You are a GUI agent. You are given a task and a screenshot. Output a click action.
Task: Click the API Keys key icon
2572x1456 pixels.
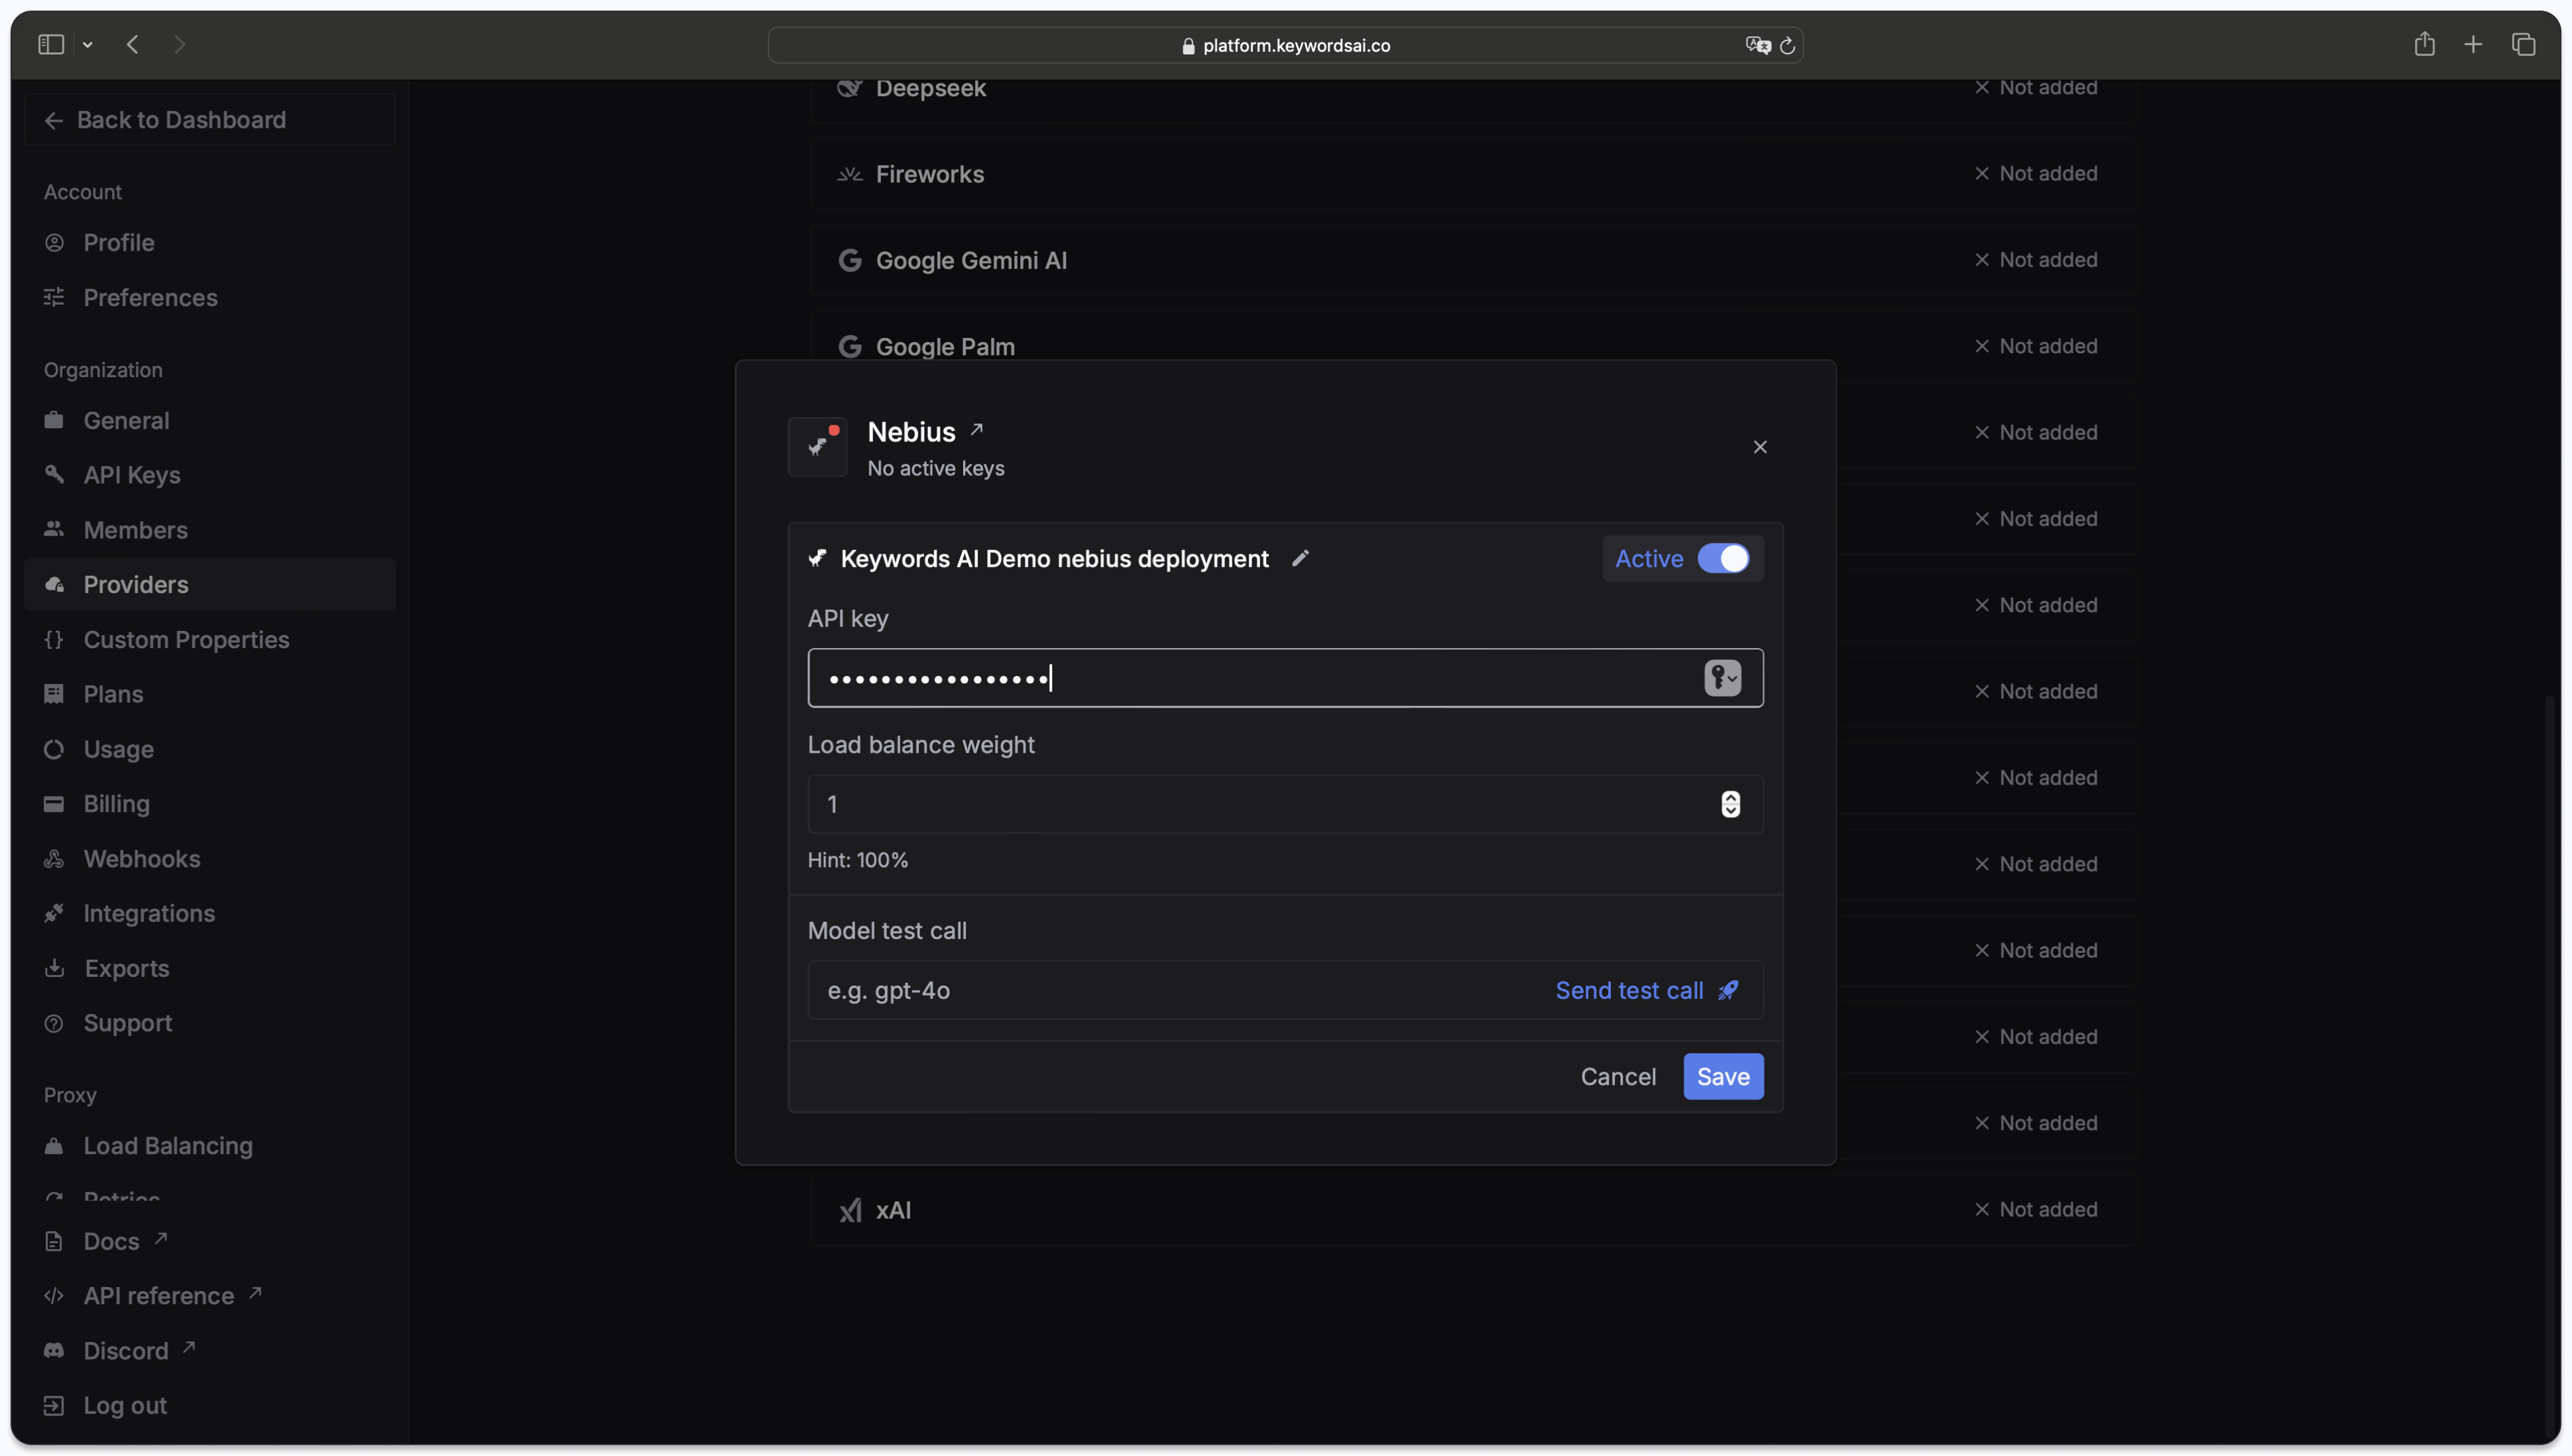point(54,475)
